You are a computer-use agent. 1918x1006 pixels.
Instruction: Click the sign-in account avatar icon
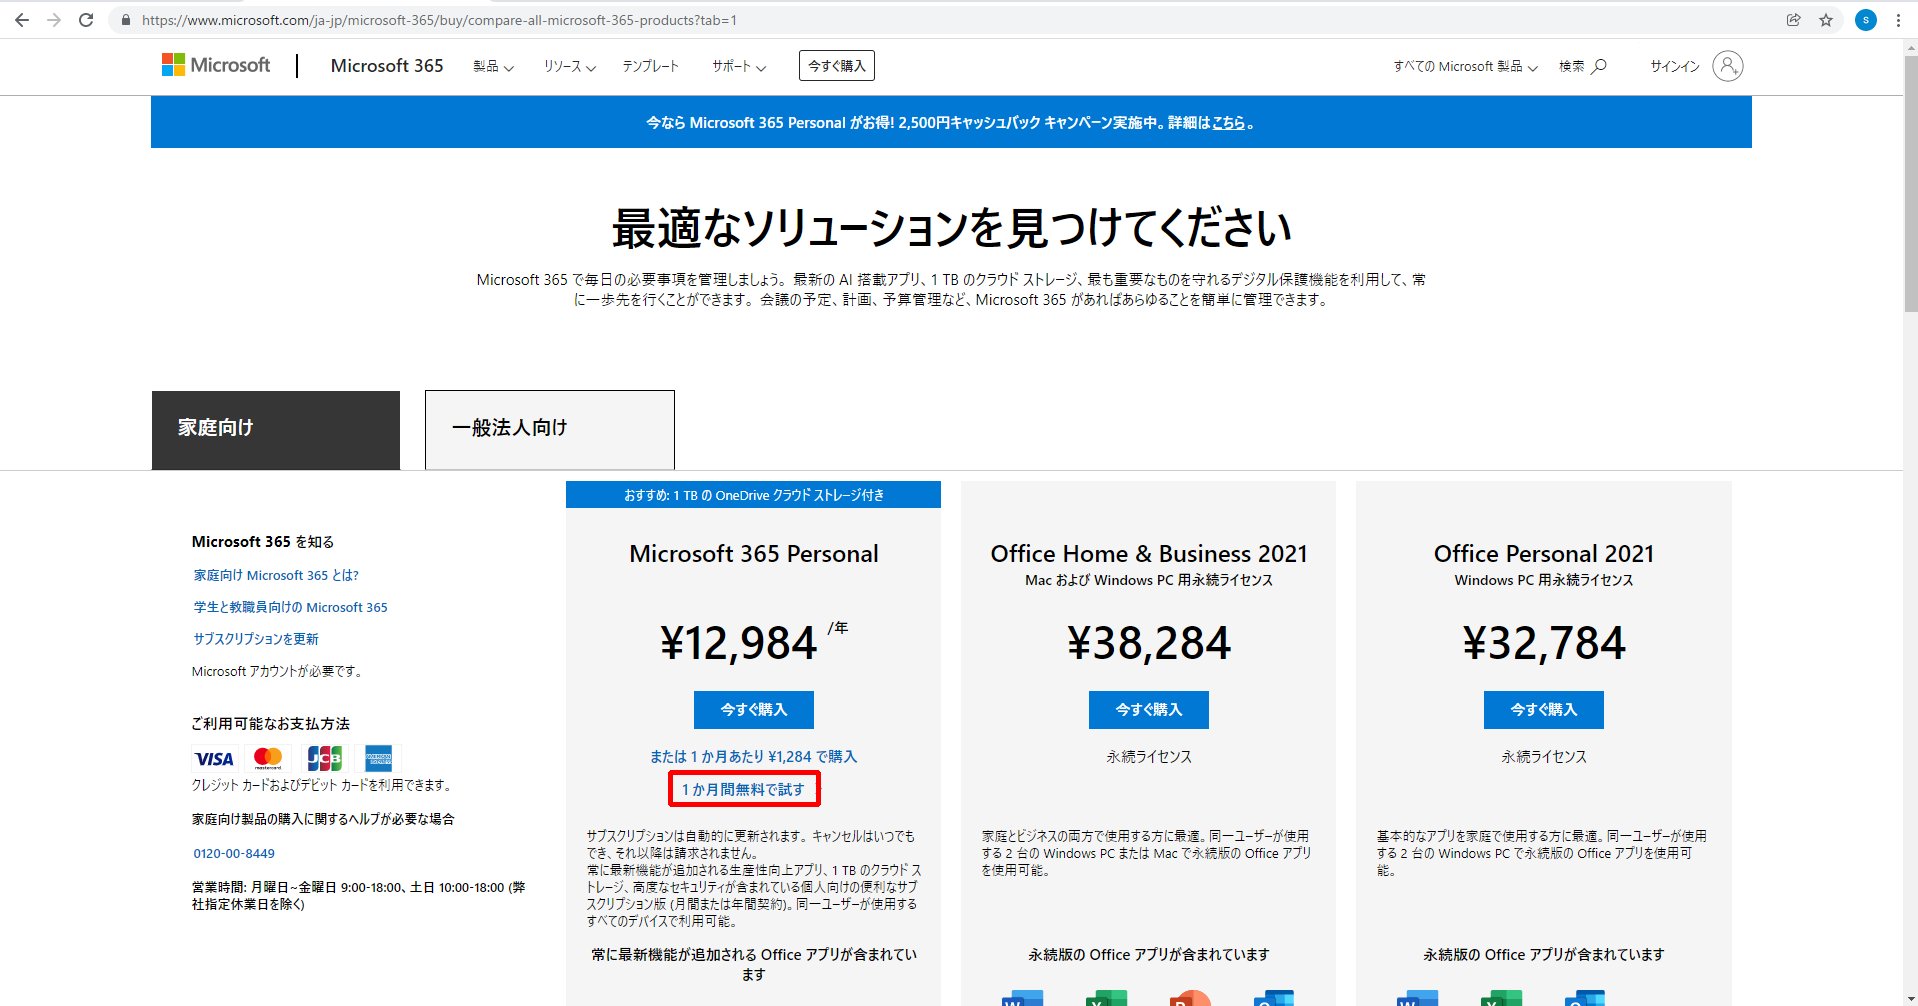(x=1727, y=66)
